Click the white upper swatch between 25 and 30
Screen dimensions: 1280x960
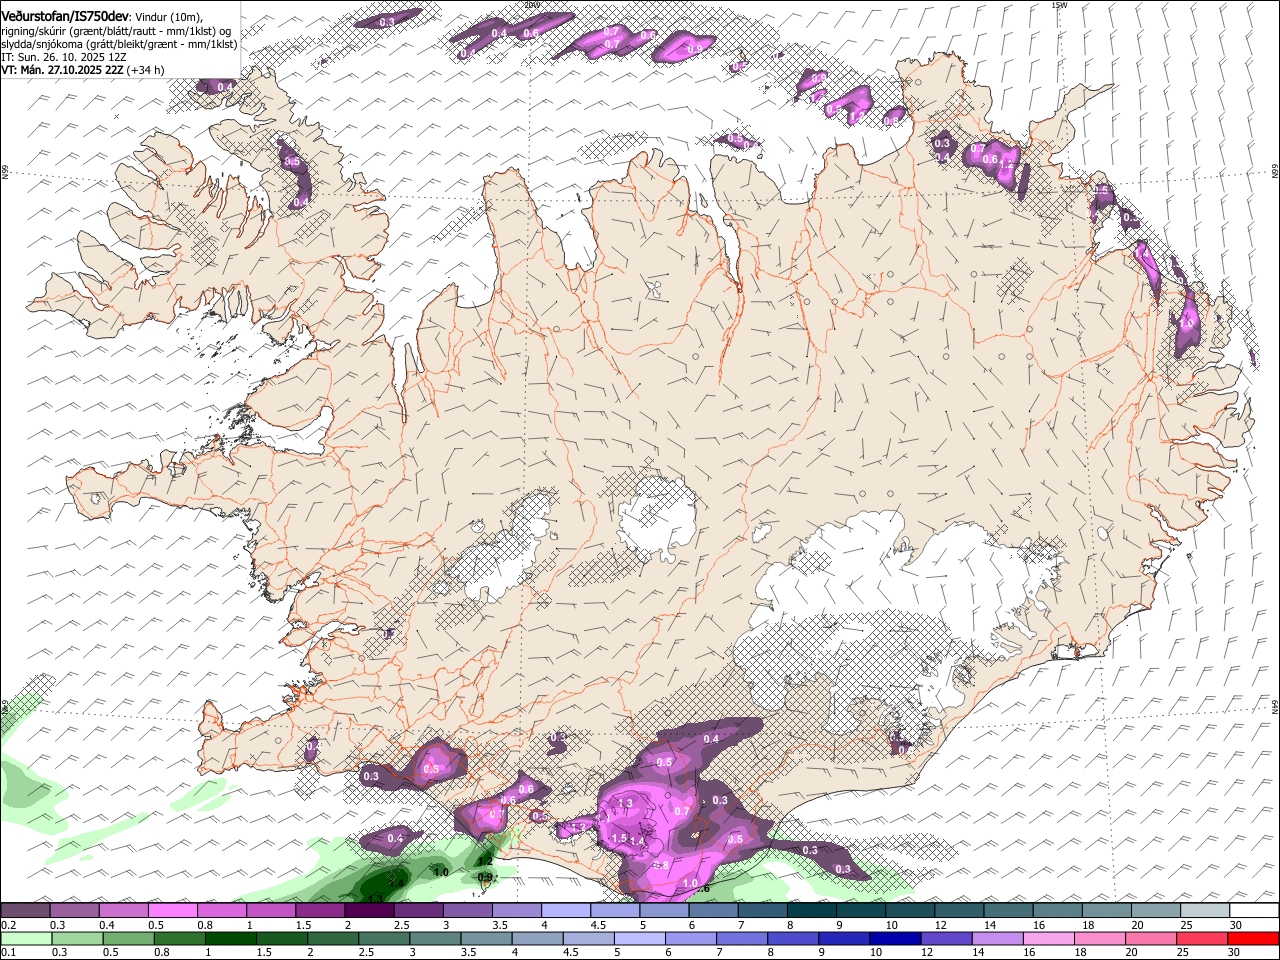point(1206,911)
